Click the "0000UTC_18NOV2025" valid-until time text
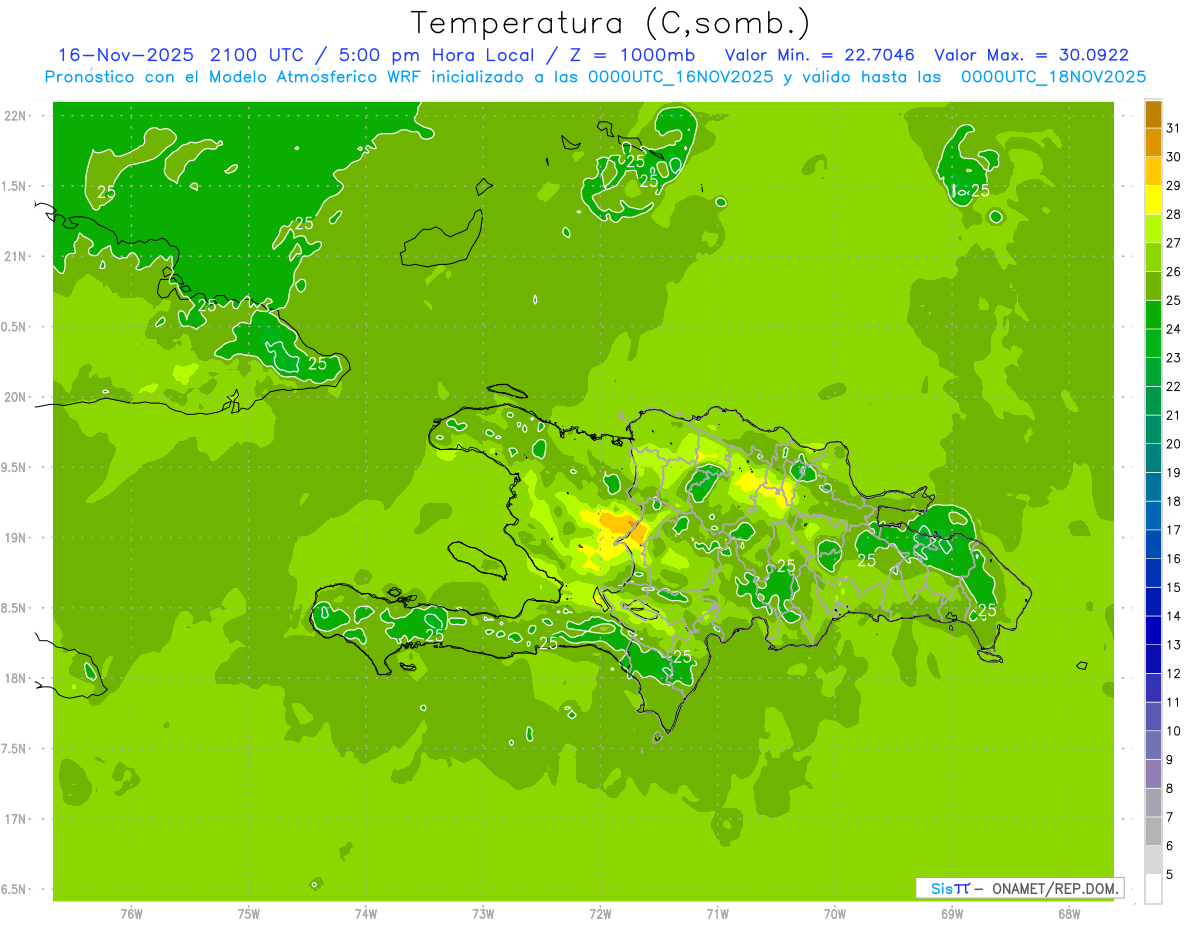1200x927 pixels. 1053,77
